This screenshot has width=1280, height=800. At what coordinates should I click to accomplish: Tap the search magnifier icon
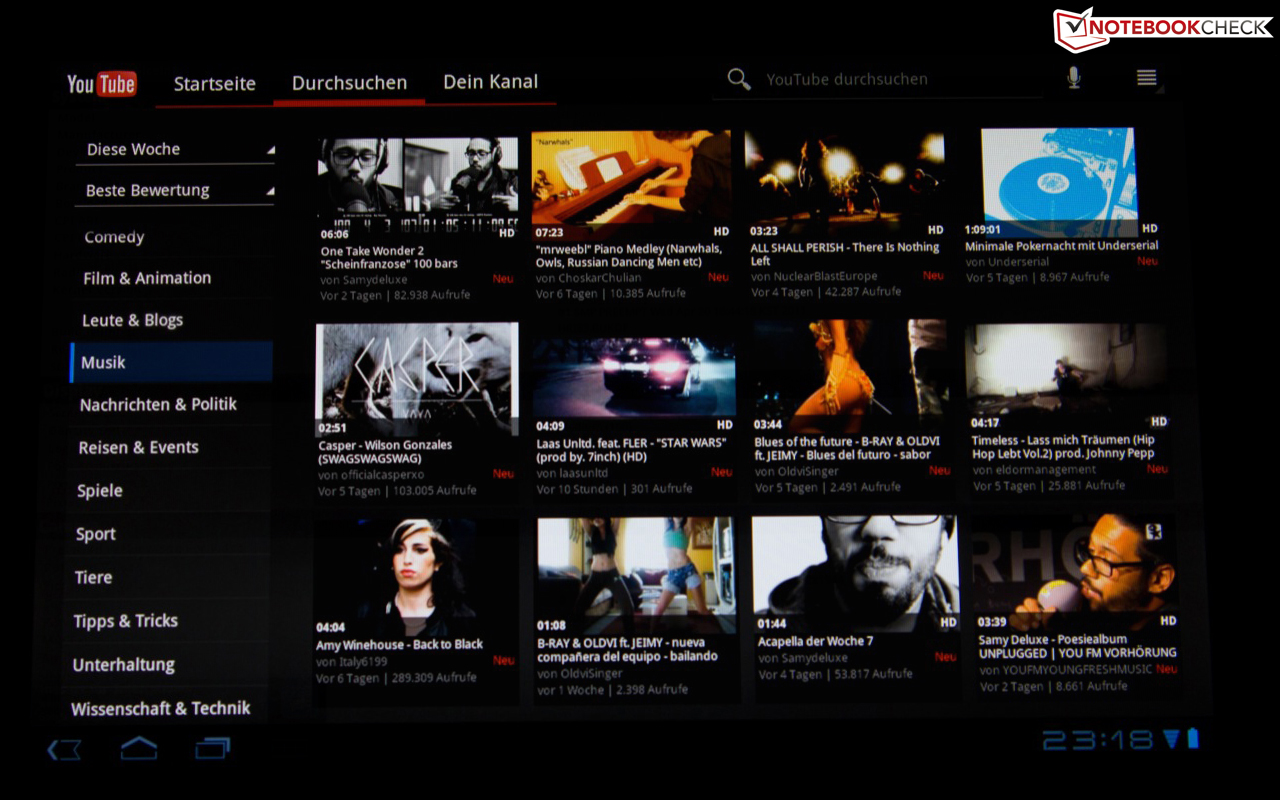[739, 80]
